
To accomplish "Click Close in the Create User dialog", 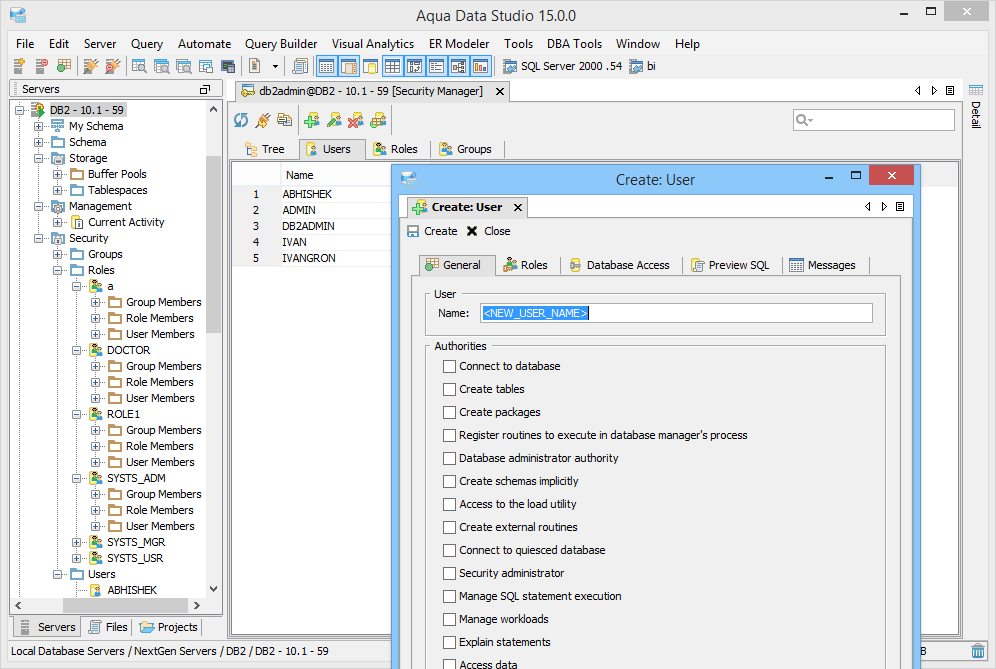I will click(x=488, y=231).
